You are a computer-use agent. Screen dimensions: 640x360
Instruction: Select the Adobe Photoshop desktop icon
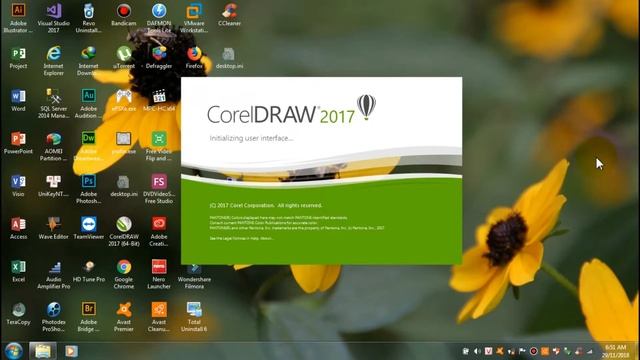tap(89, 188)
